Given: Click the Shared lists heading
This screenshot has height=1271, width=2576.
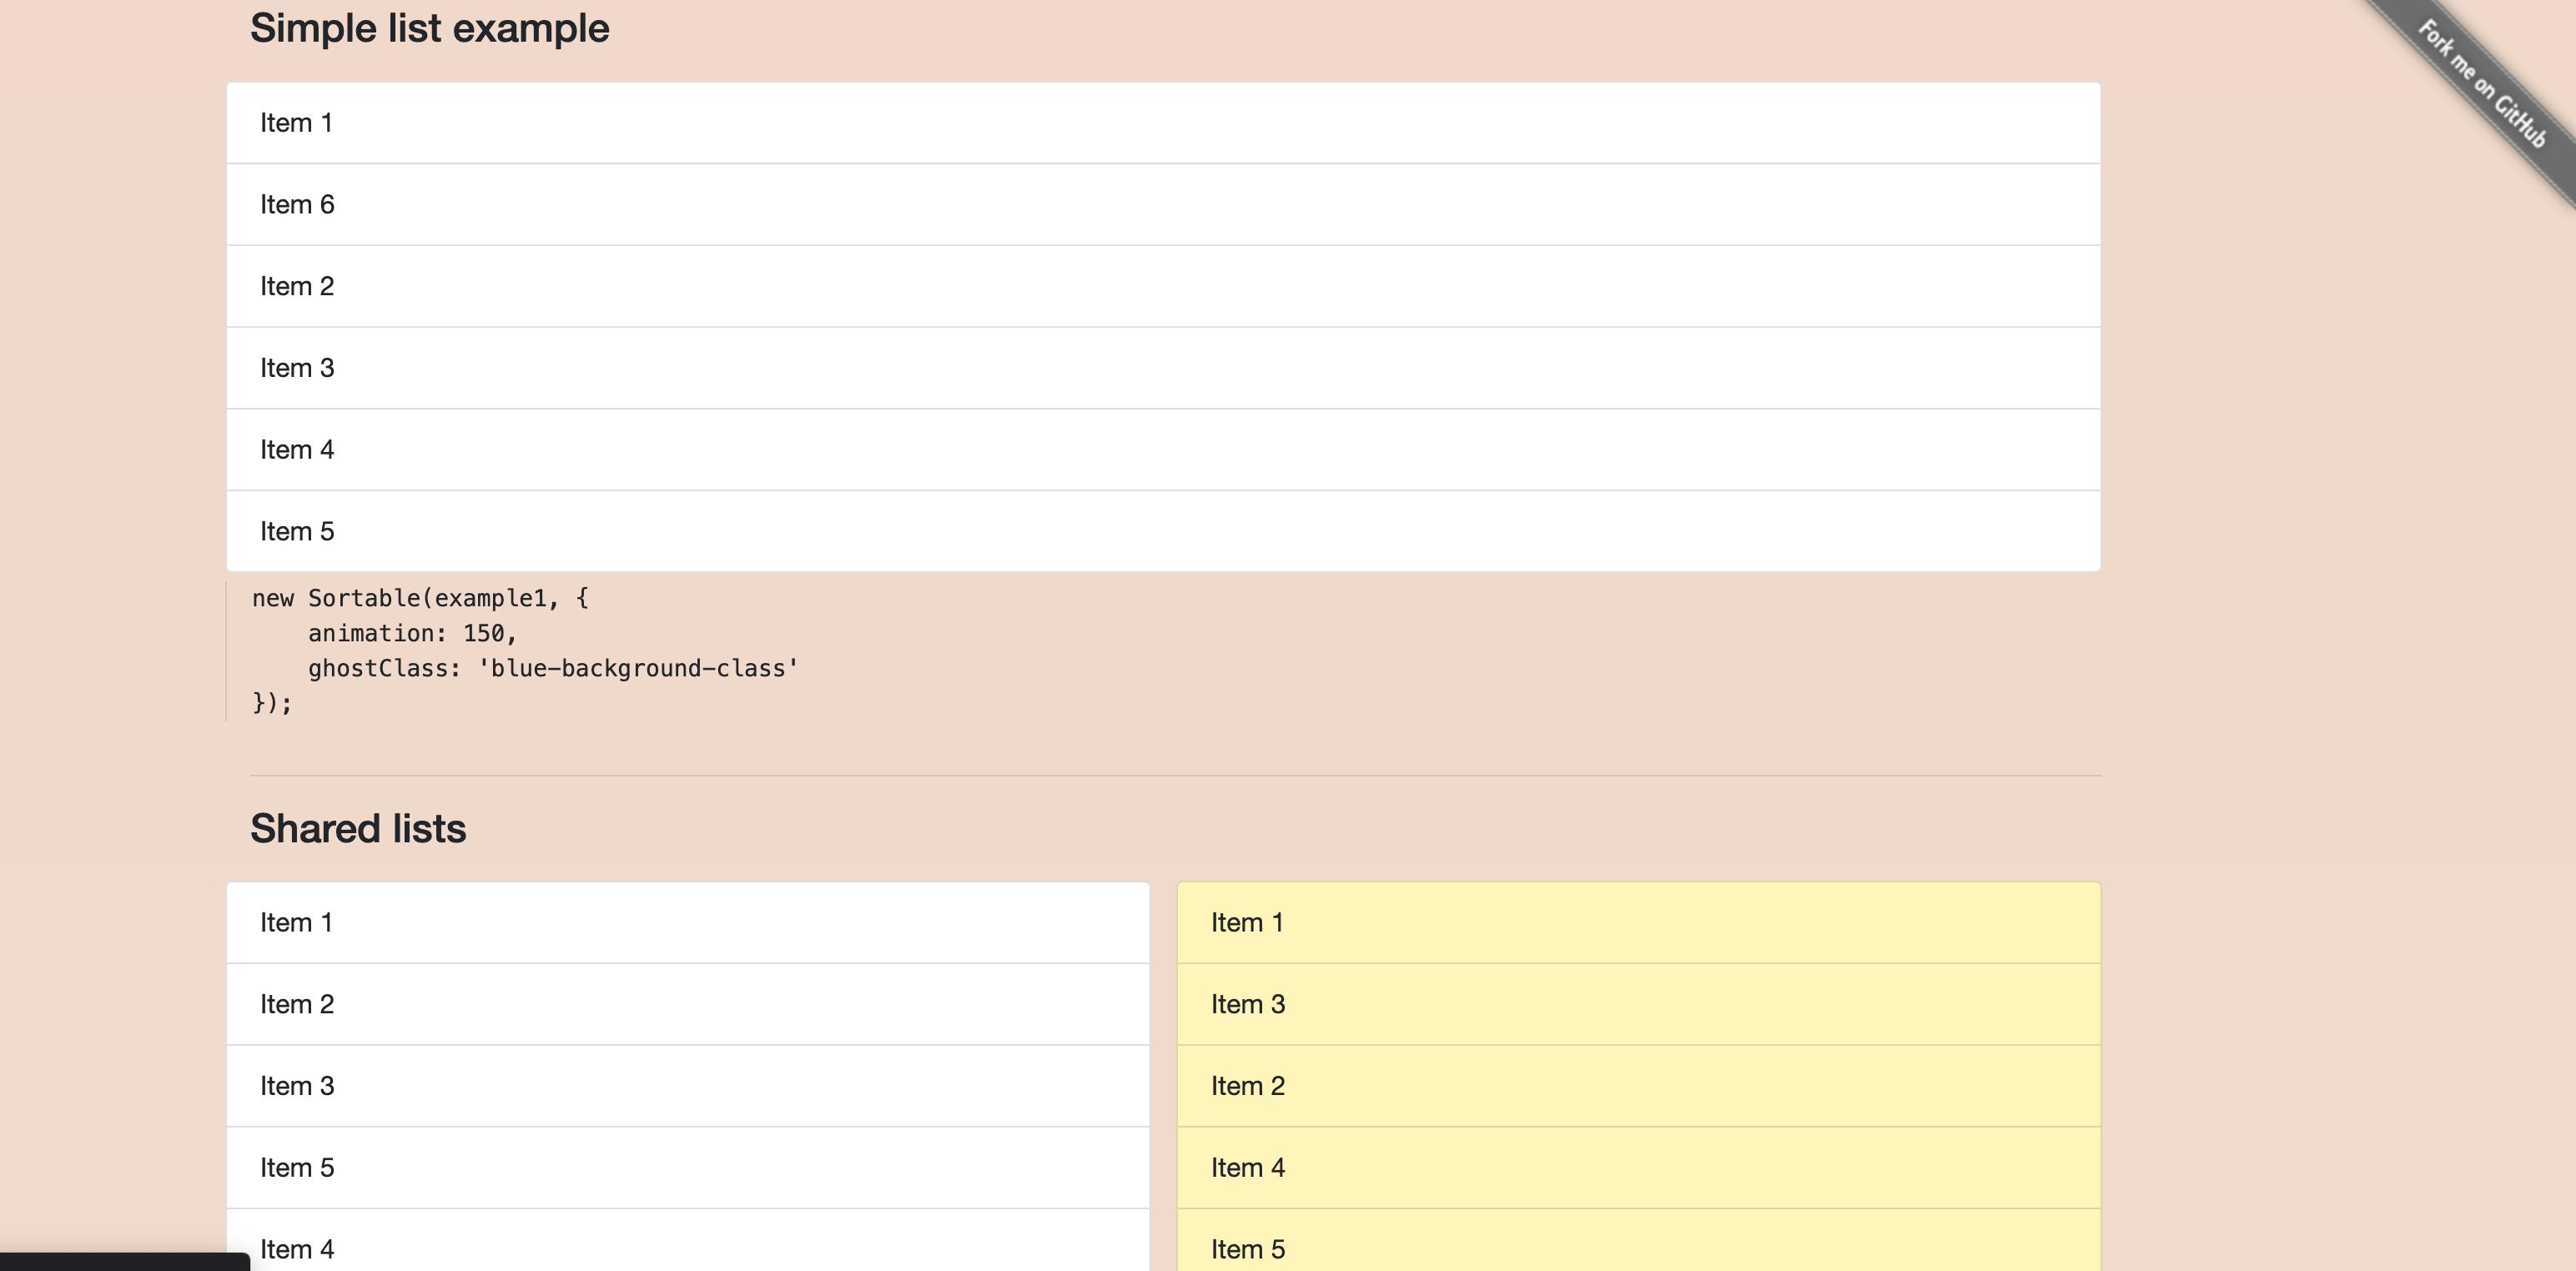Looking at the screenshot, I should tap(358, 829).
